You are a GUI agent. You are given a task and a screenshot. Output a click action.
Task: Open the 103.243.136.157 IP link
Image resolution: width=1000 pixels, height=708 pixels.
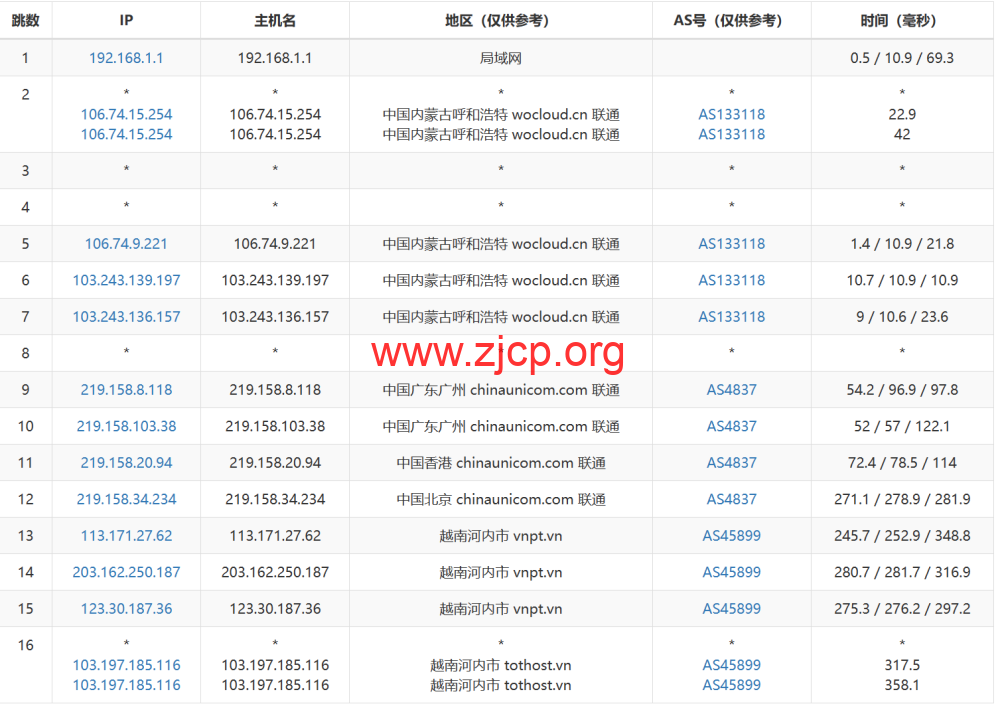(x=126, y=316)
